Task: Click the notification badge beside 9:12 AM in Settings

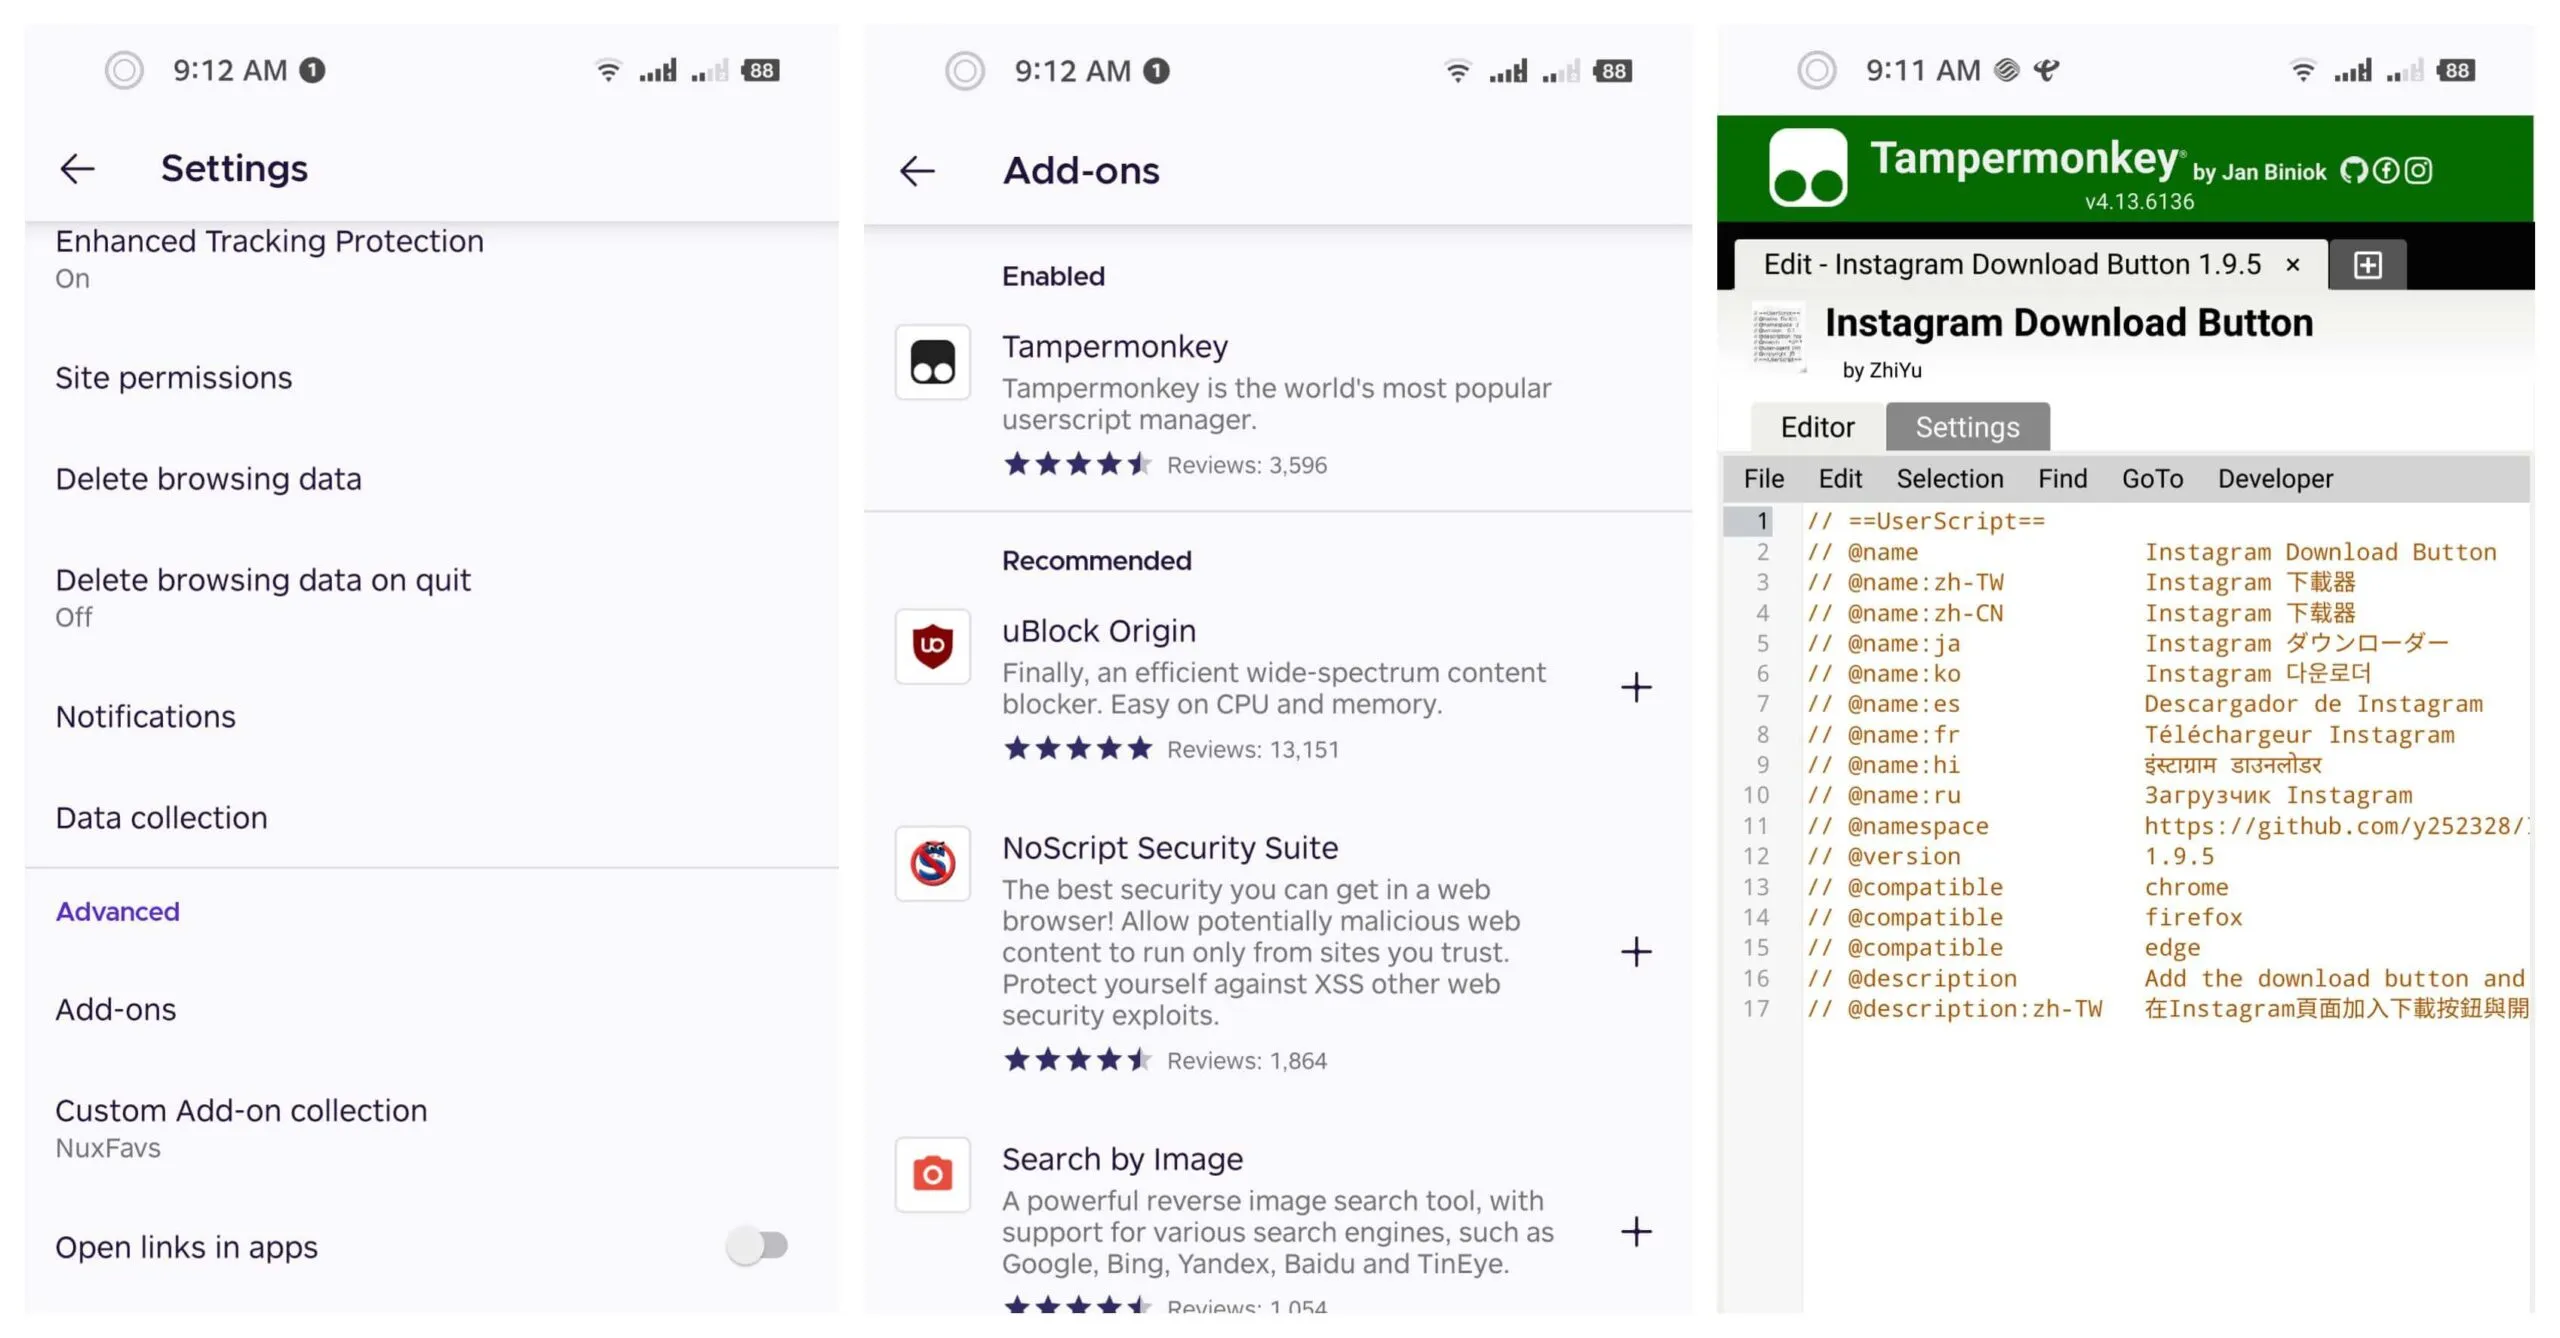Action: coord(312,70)
